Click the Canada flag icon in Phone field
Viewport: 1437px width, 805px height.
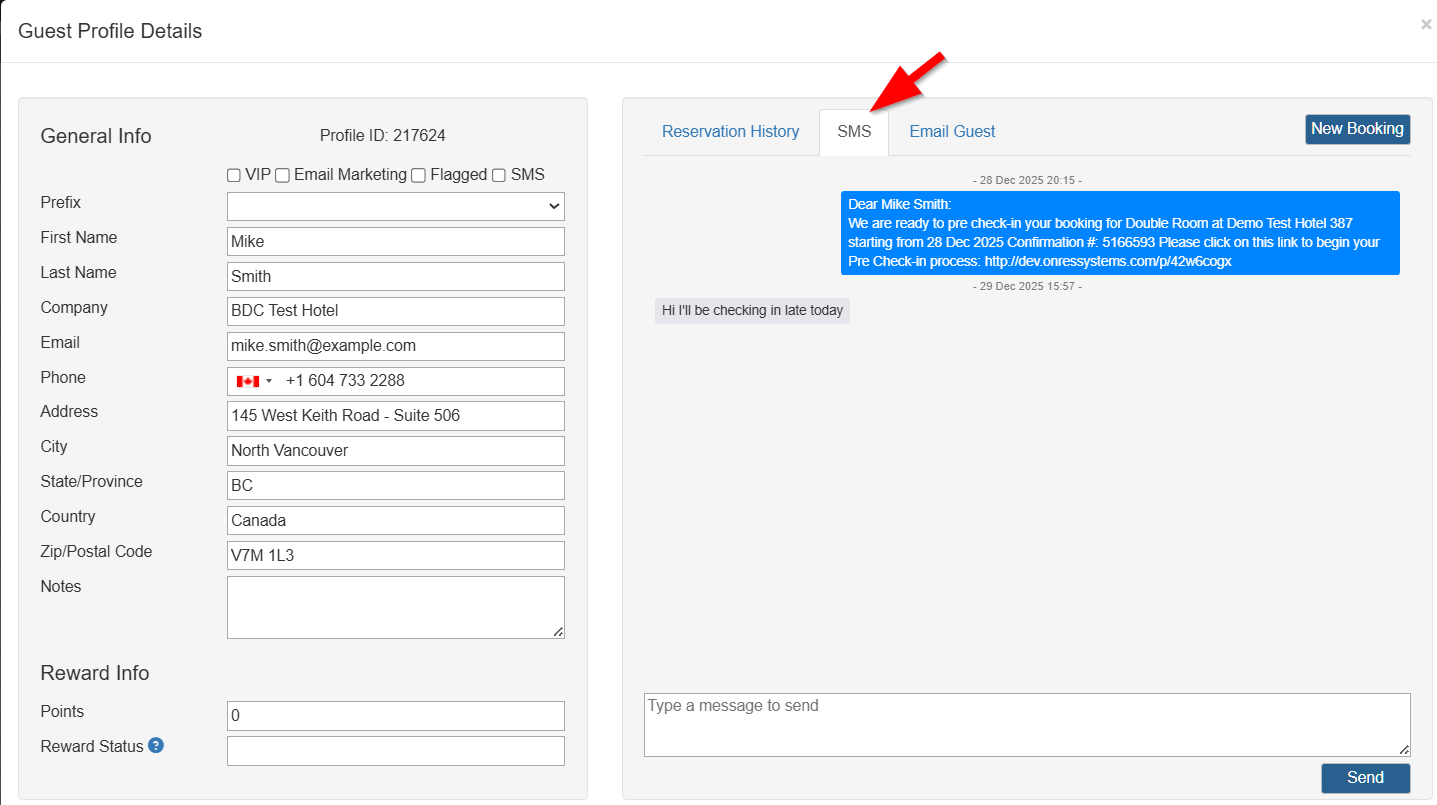pyautogui.click(x=247, y=381)
